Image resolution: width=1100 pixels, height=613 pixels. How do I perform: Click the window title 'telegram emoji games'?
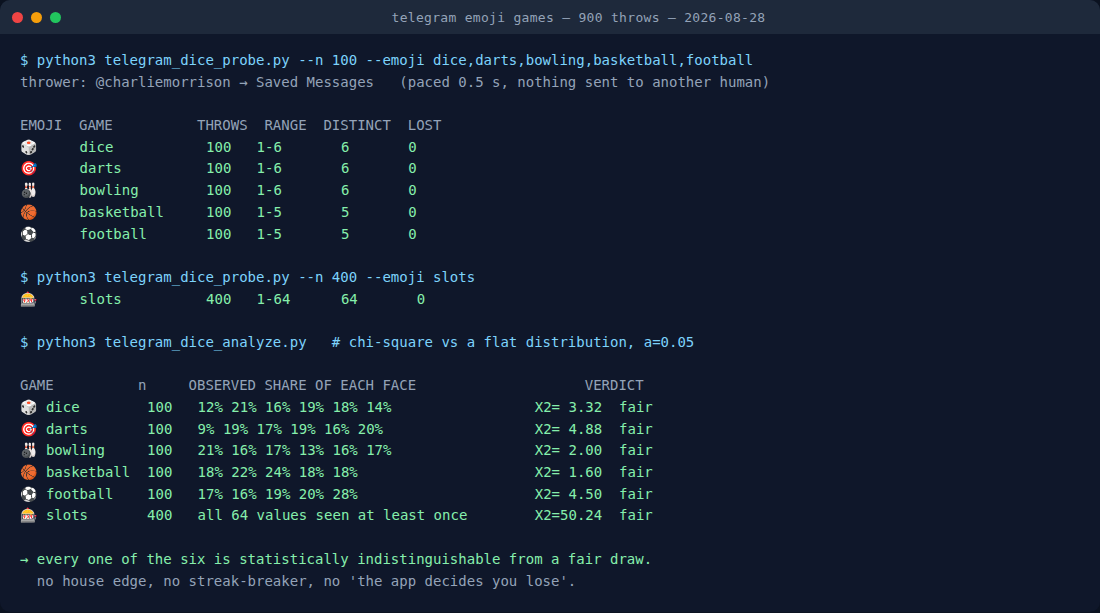coord(472,18)
